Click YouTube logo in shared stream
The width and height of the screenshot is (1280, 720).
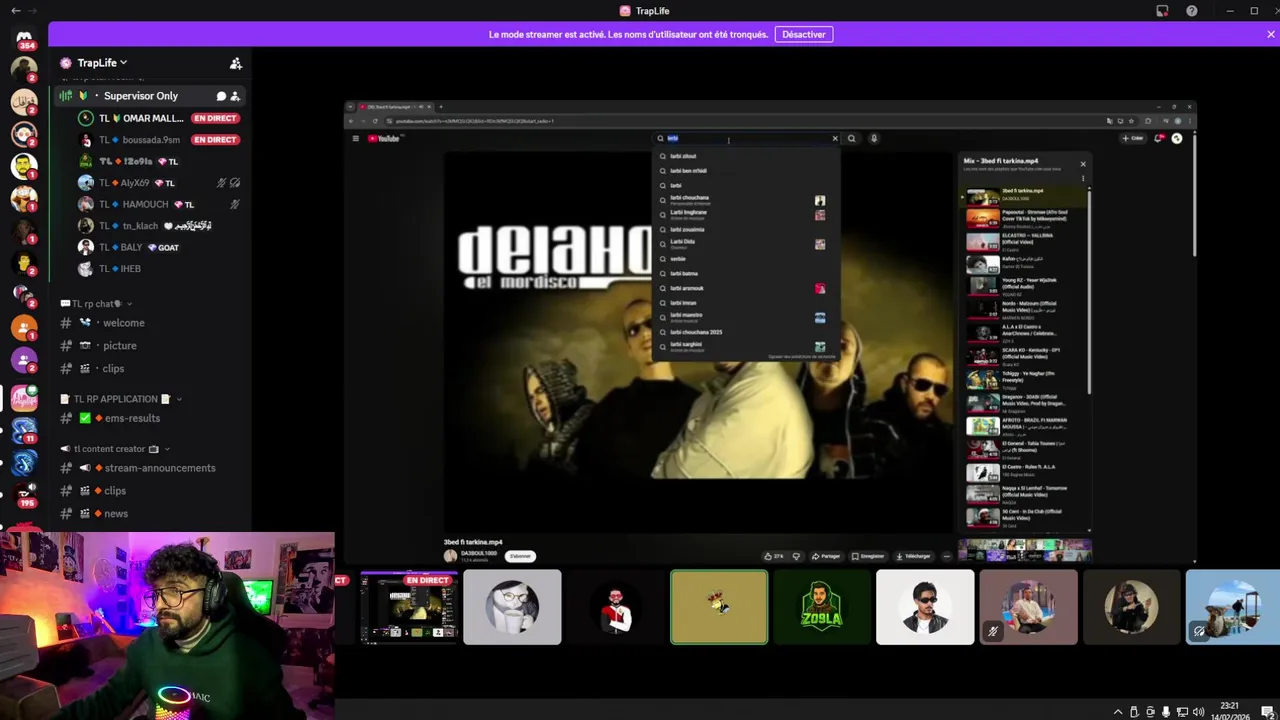[x=385, y=139]
